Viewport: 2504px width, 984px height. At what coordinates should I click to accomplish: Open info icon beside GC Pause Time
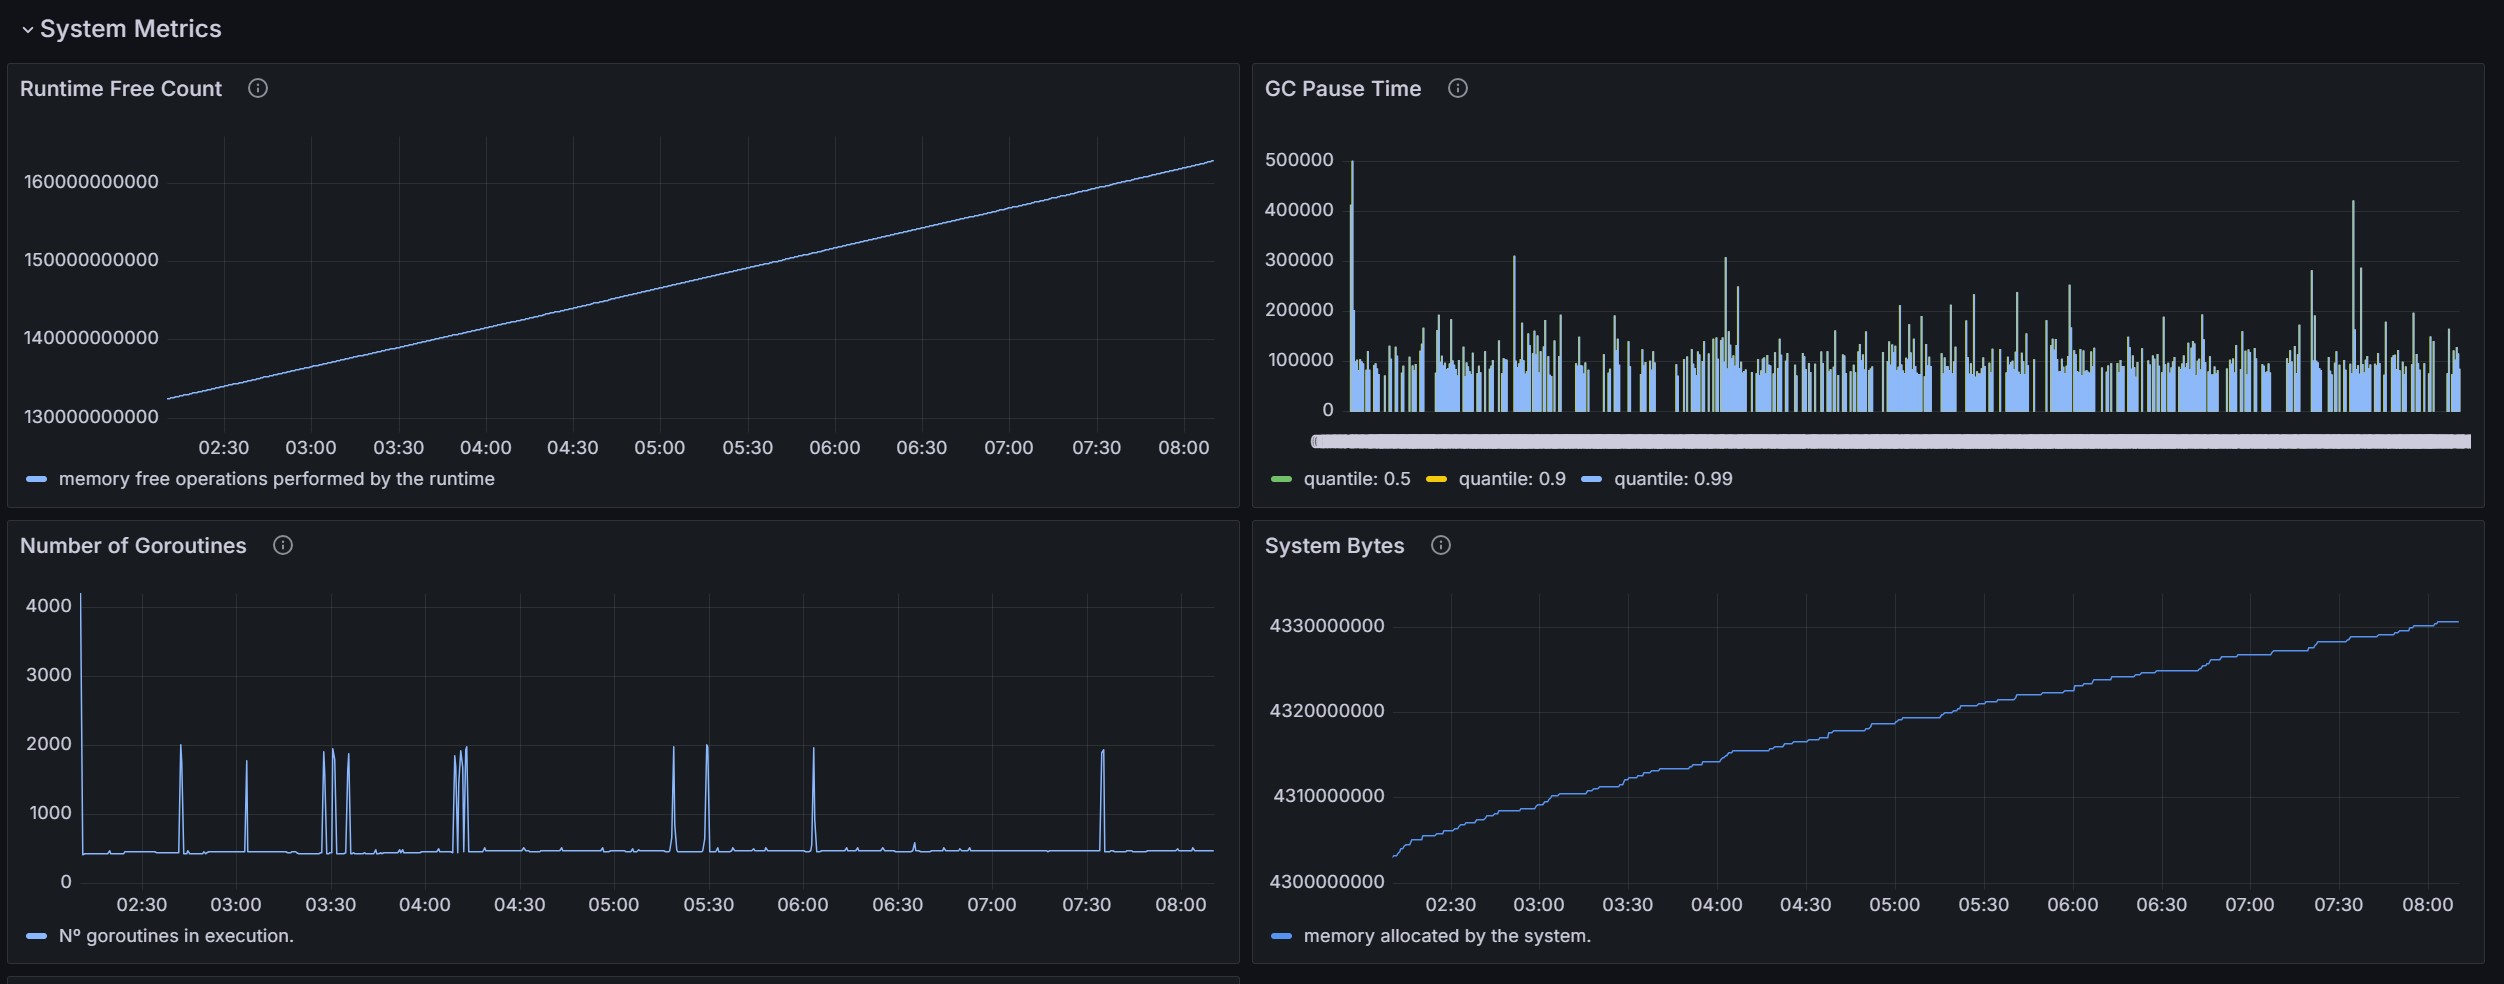click(1458, 88)
